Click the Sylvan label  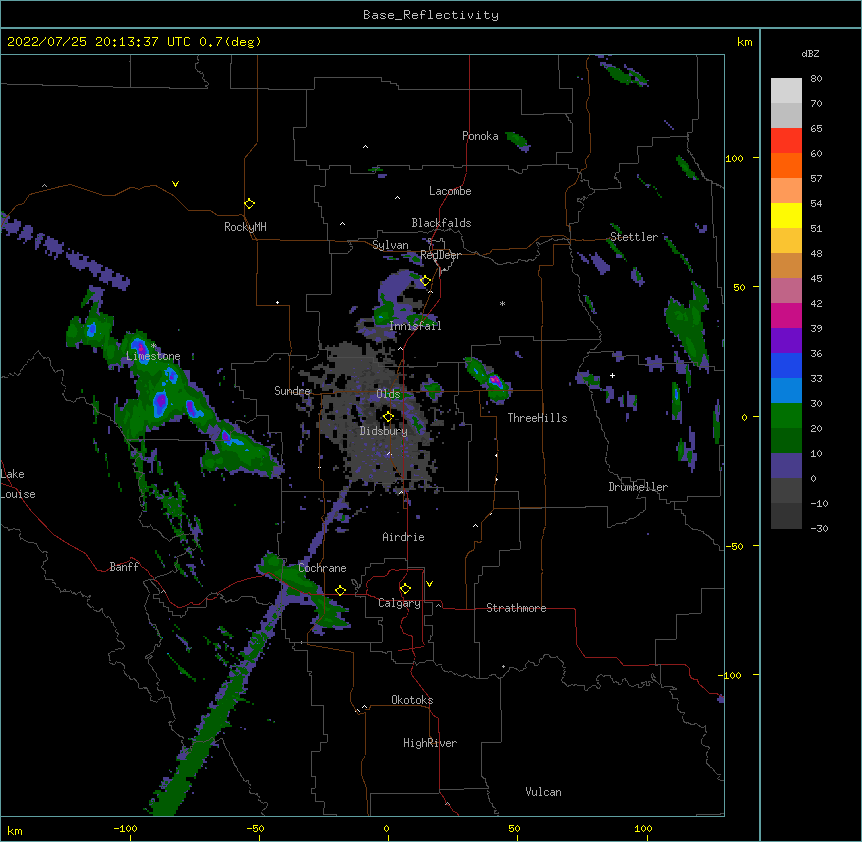[390, 245]
